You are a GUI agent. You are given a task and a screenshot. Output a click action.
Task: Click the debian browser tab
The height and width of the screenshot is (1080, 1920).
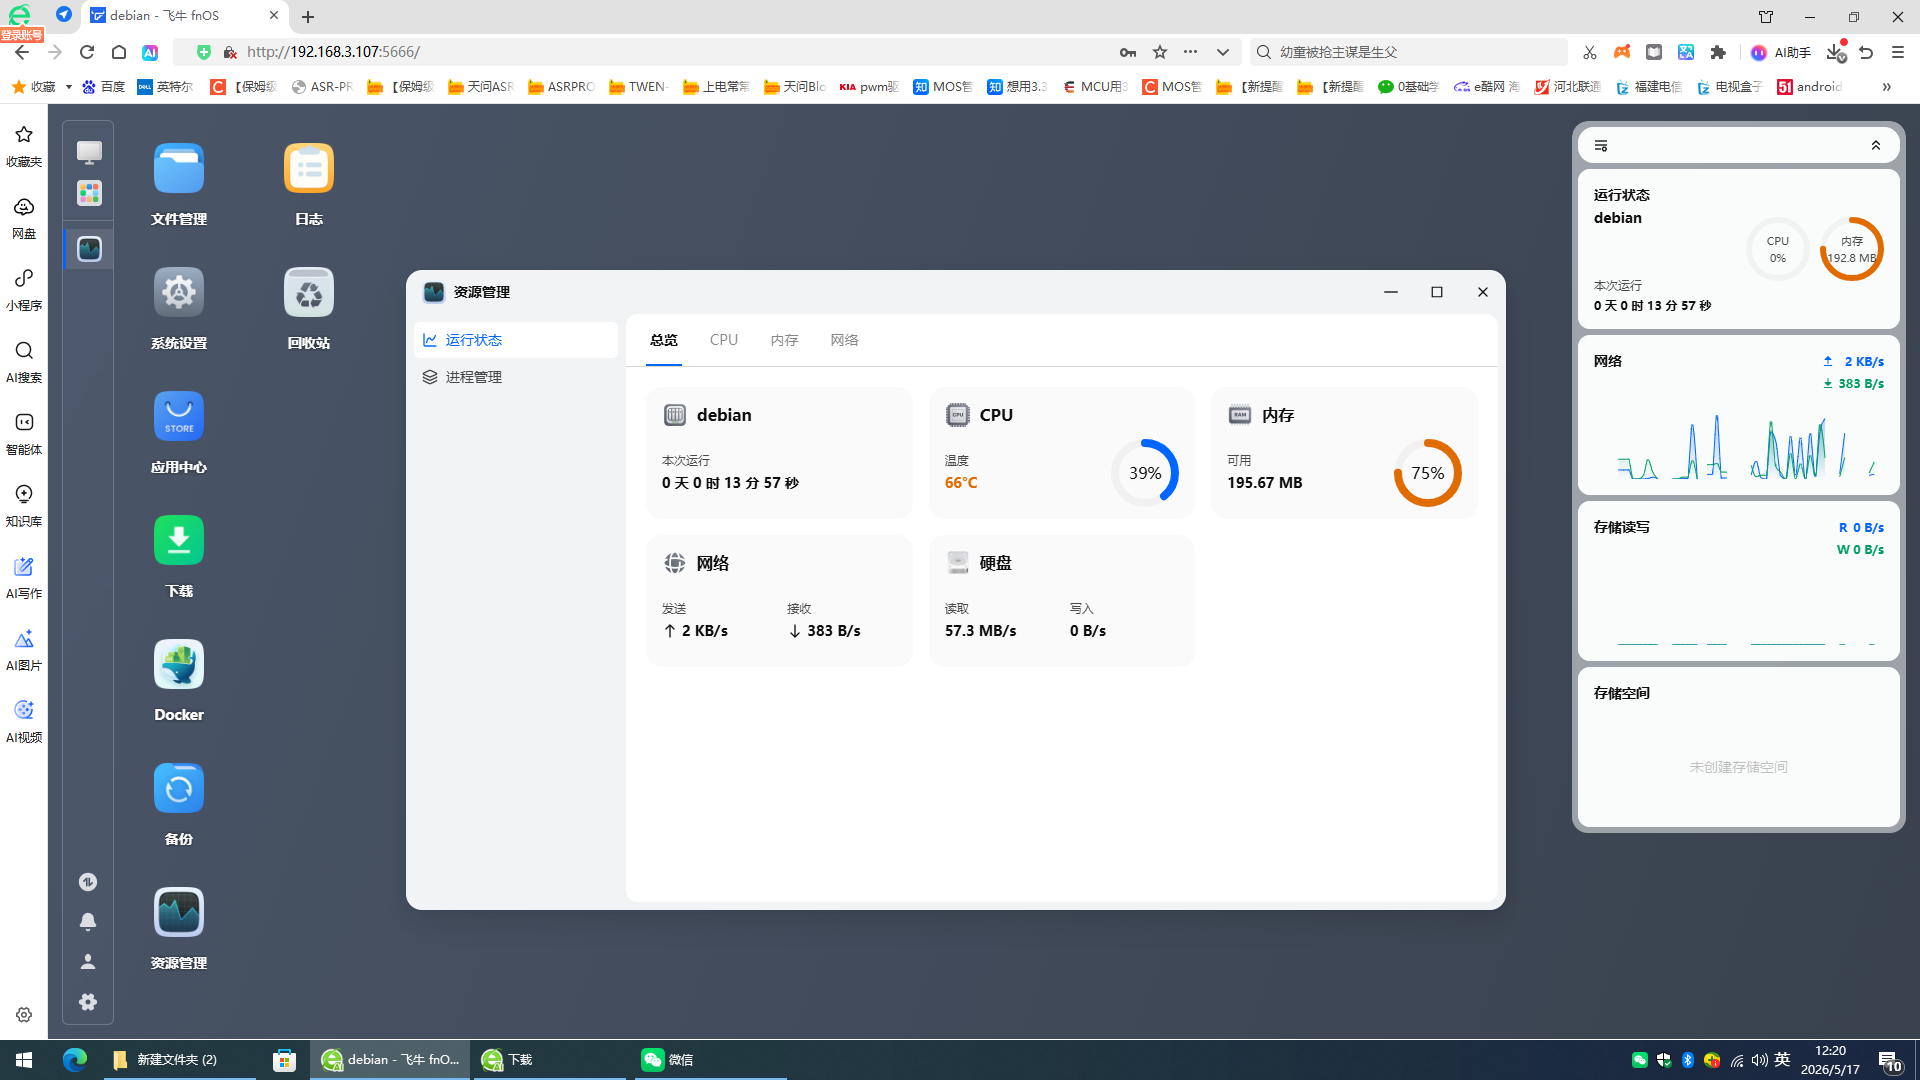186,16
